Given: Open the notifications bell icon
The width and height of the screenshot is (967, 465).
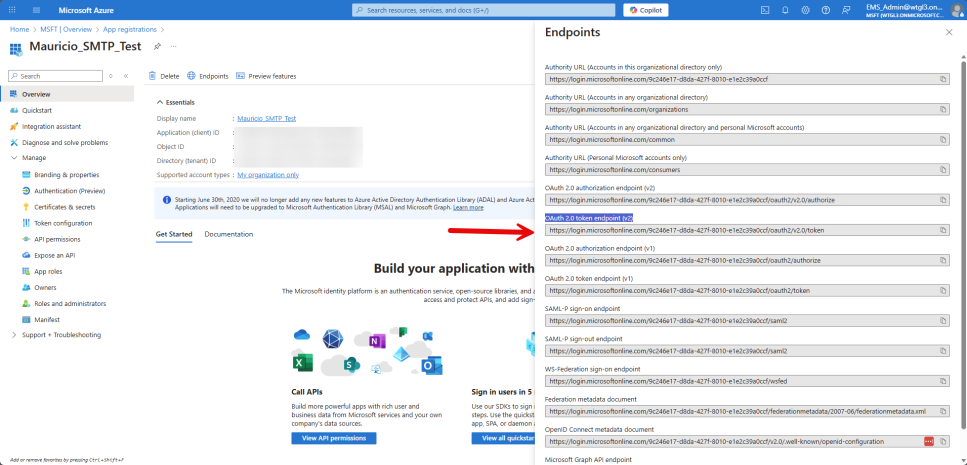Looking at the screenshot, I should point(785,10).
